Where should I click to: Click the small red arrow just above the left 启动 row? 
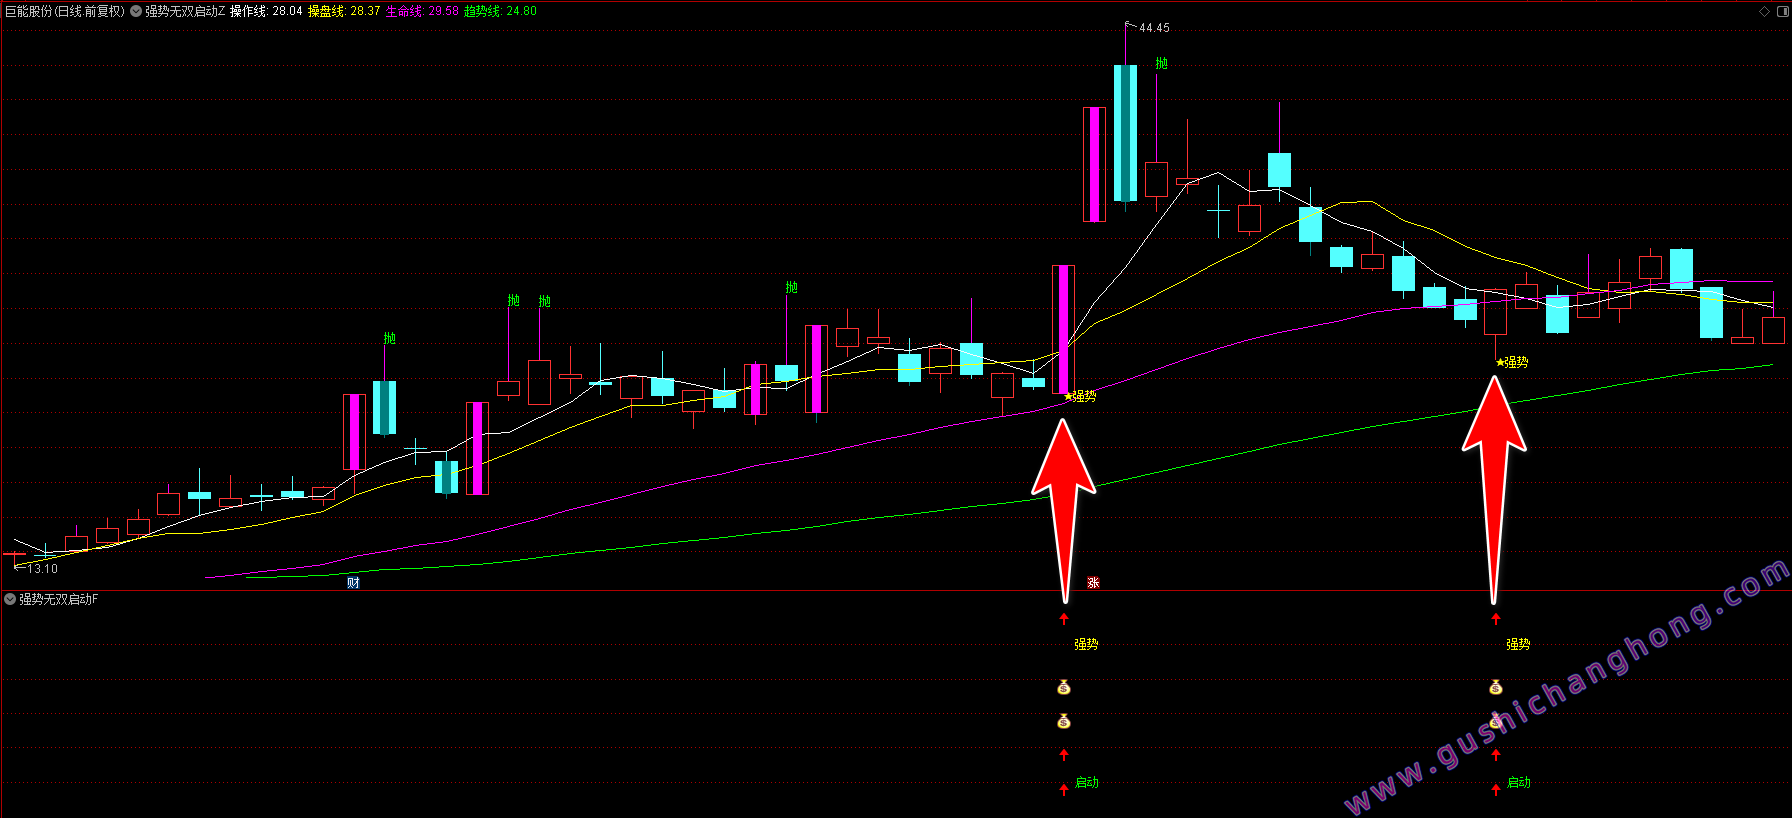pos(1064,755)
